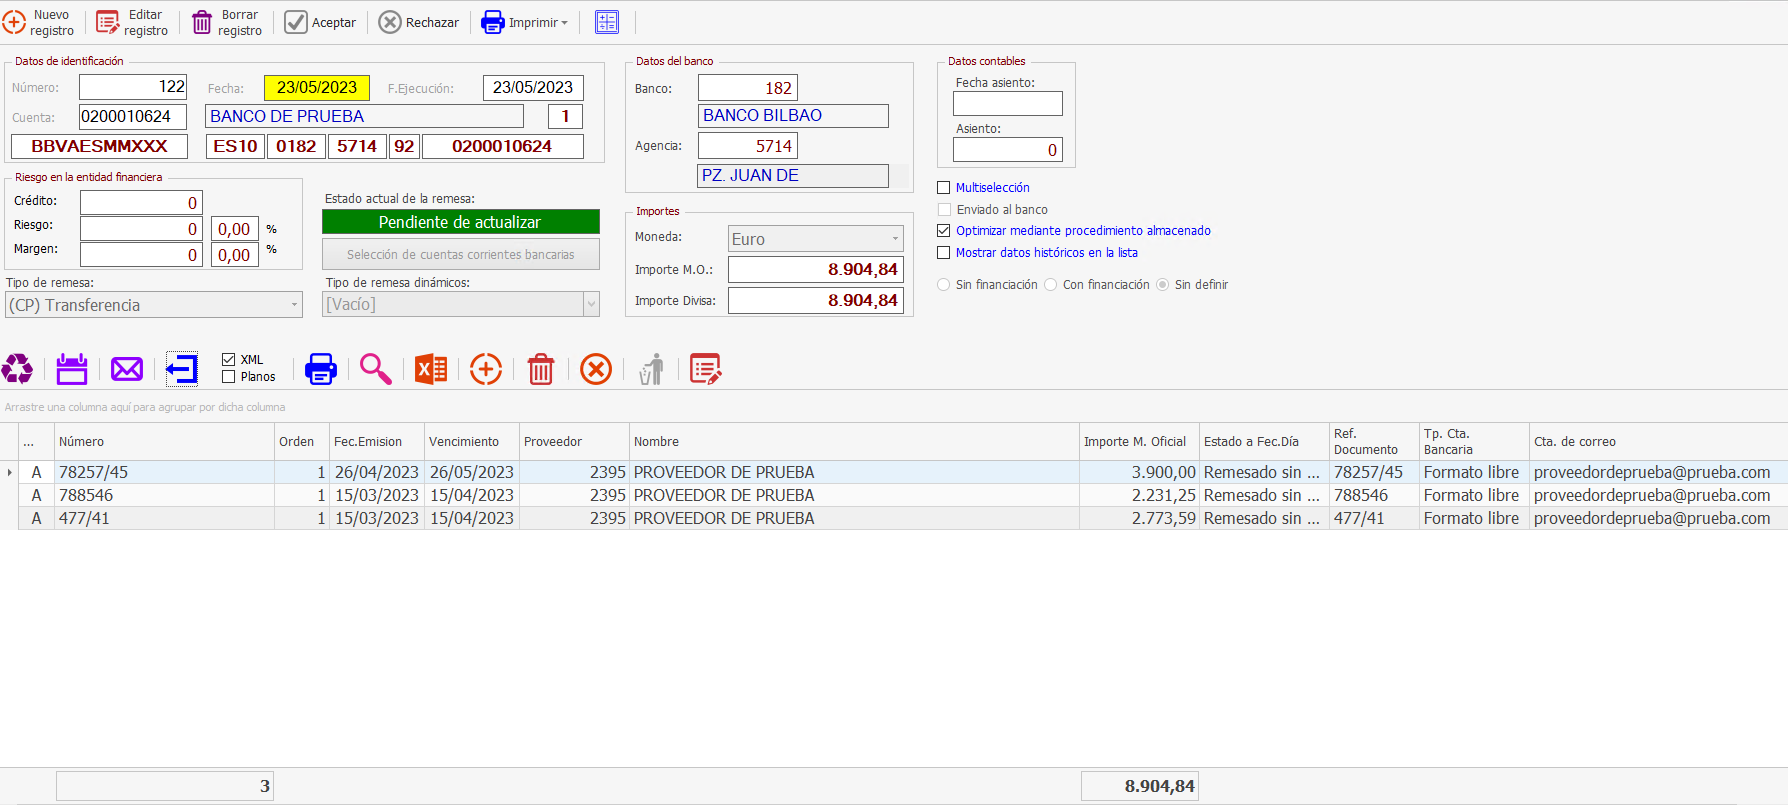
Task: Expand the Tipo de remesa dinámicos dropdown
Action: (591, 304)
